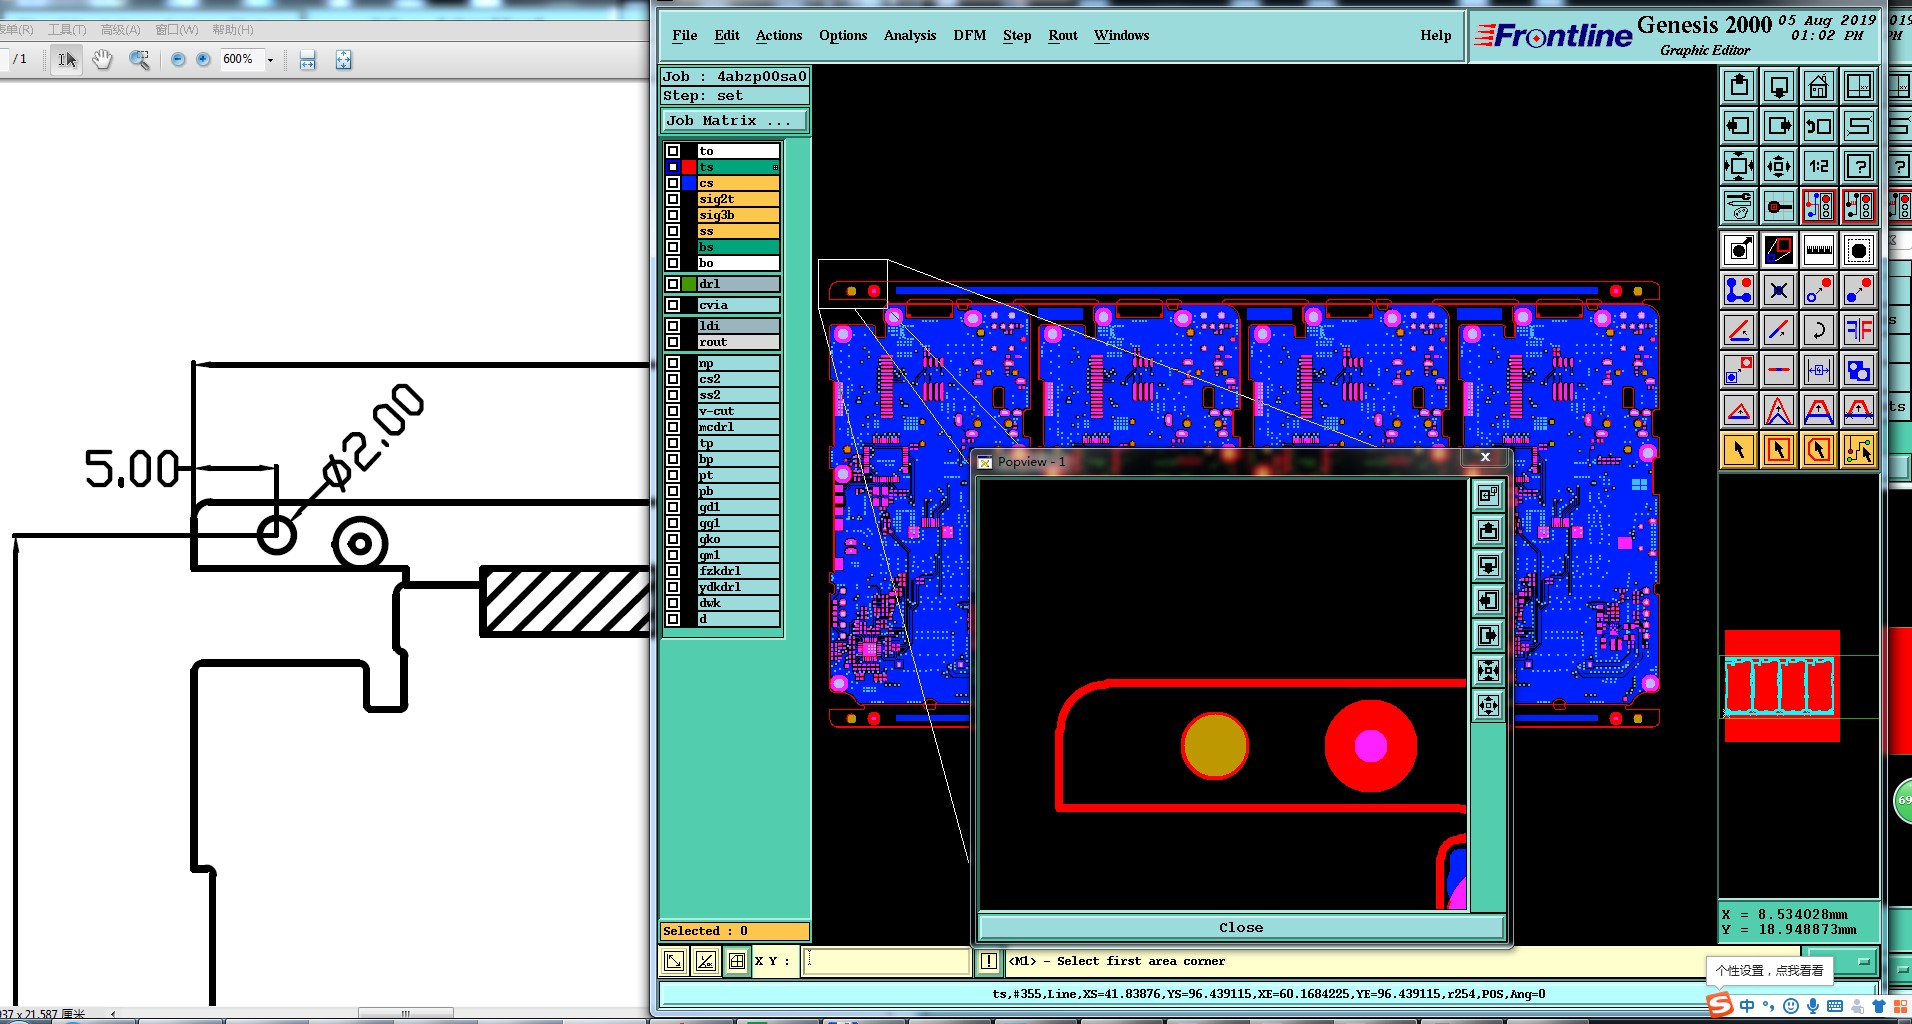Open the Step menu

(1017, 35)
